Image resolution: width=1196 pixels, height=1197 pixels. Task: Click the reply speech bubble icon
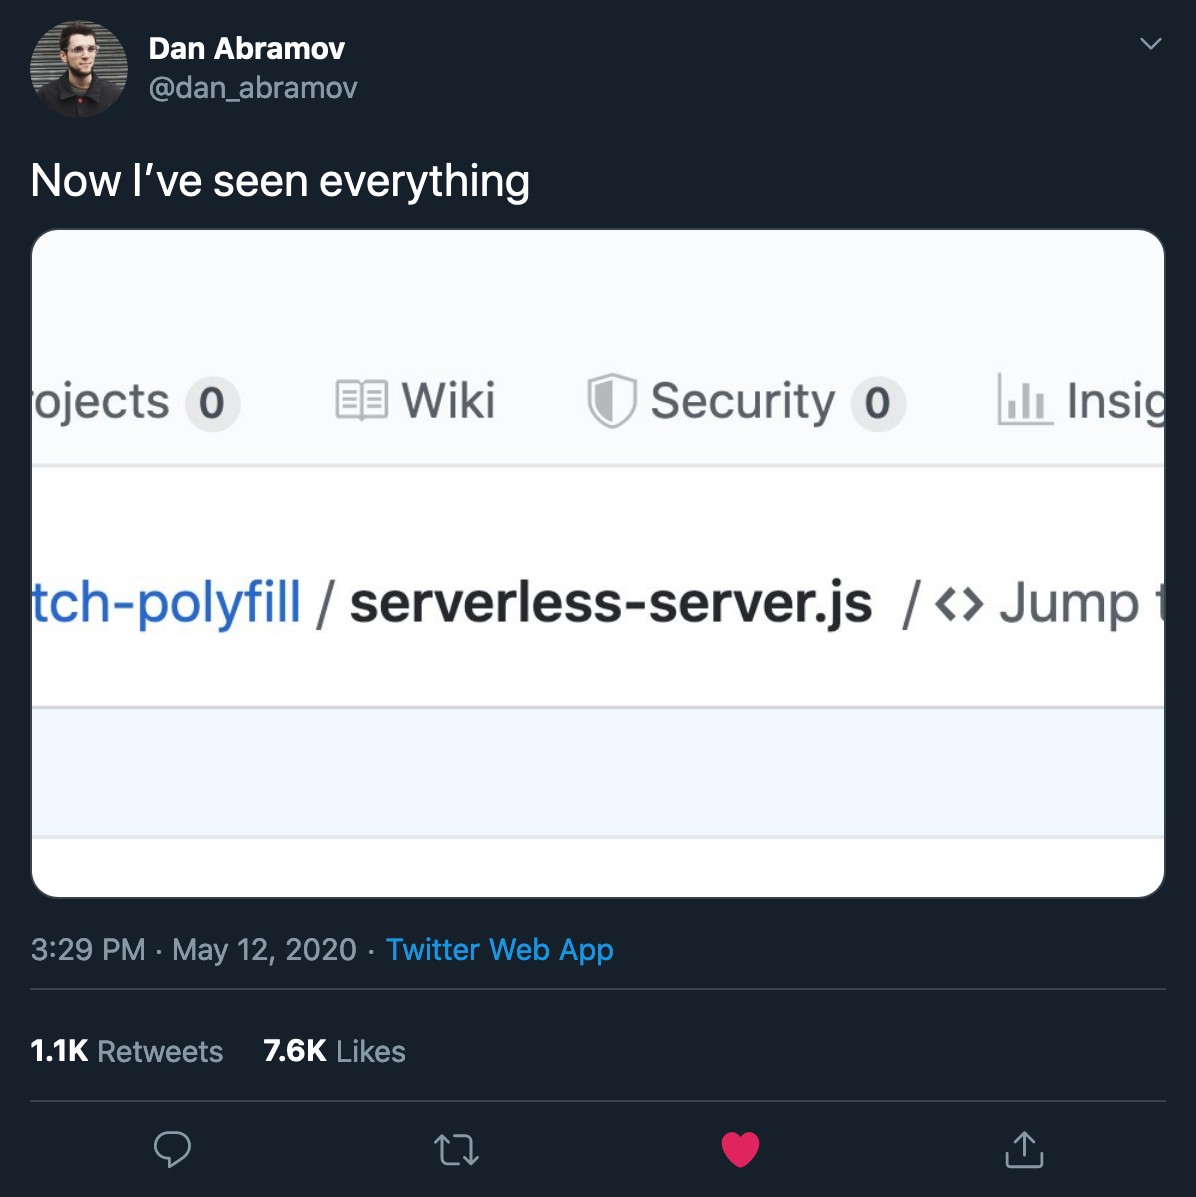click(x=172, y=1149)
